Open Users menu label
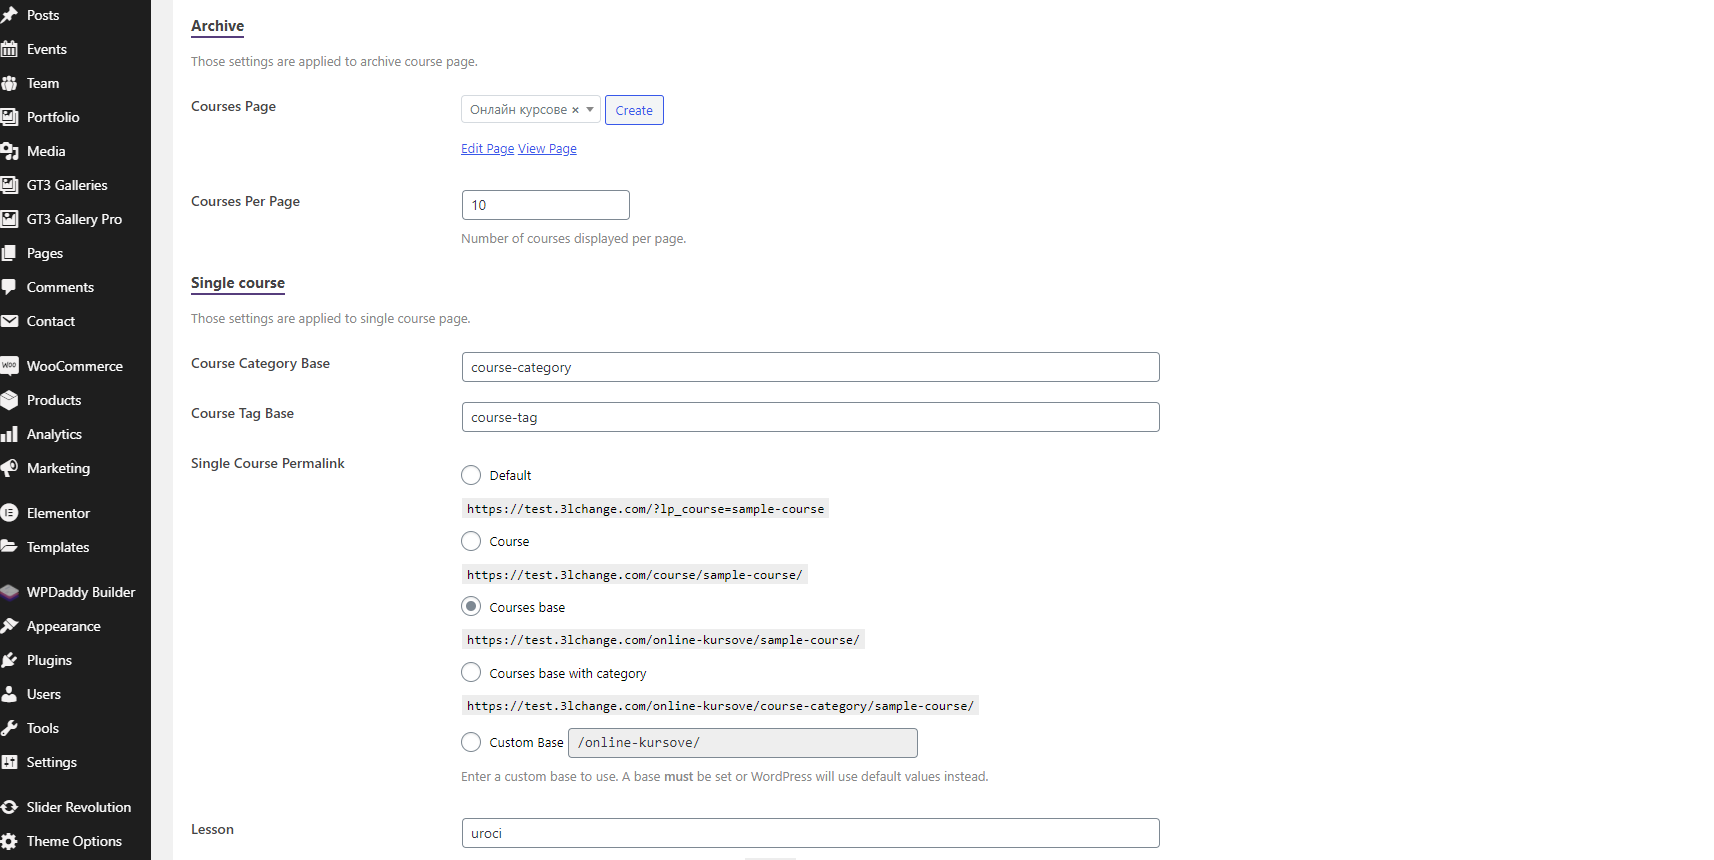1714x860 pixels. (44, 694)
